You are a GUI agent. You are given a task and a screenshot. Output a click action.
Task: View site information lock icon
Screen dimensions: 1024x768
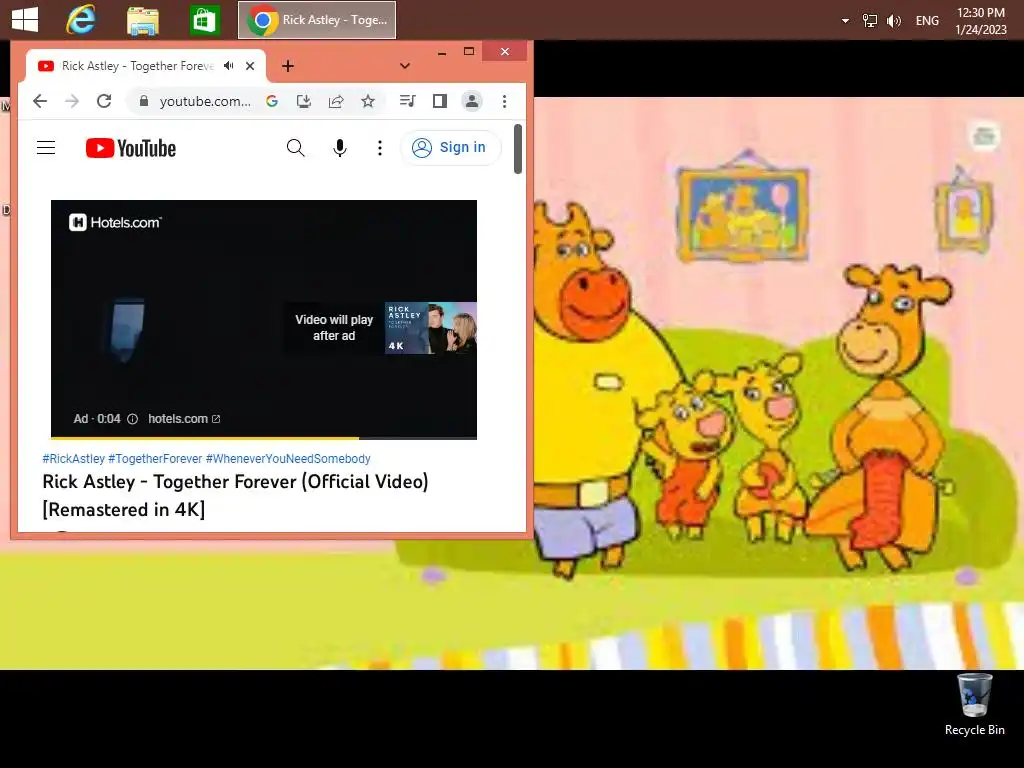point(144,101)
